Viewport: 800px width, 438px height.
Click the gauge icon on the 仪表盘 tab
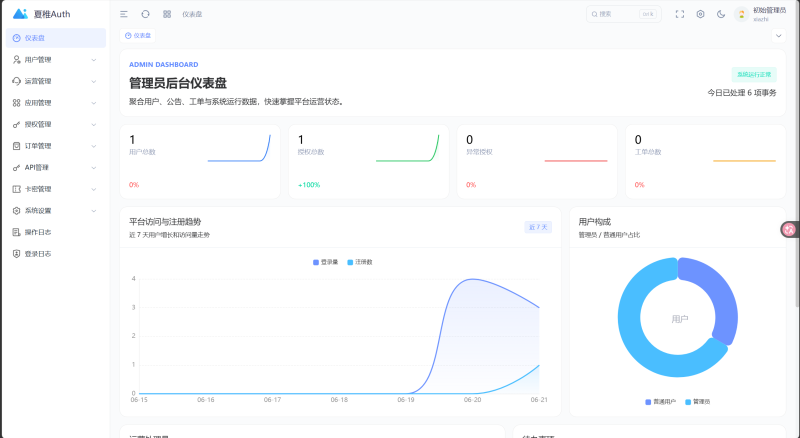click(x=128, y=36)
